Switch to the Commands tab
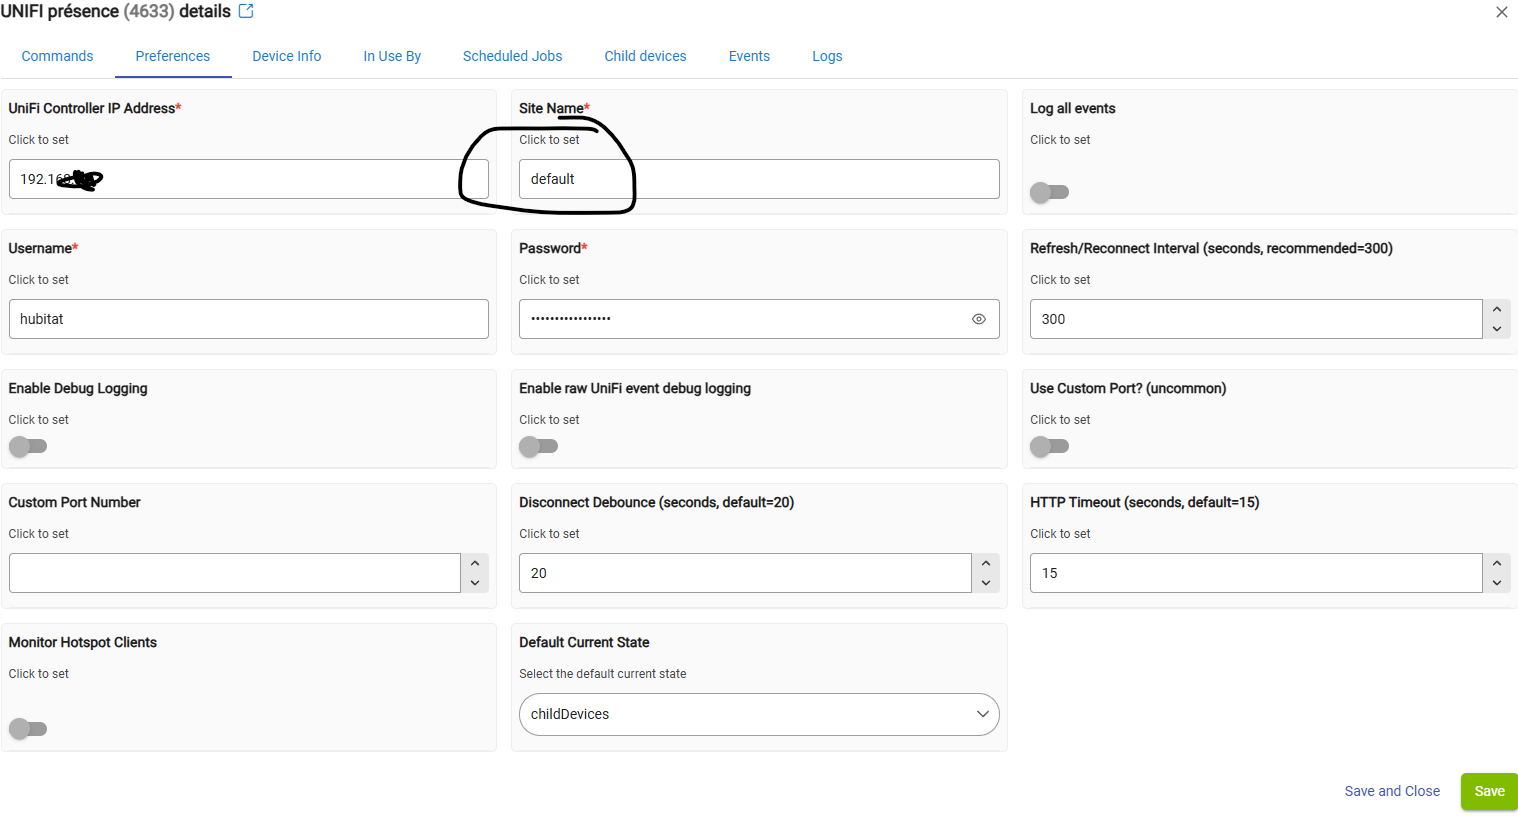The height and width of the screenshot is (823, 1518). point(57,56)
